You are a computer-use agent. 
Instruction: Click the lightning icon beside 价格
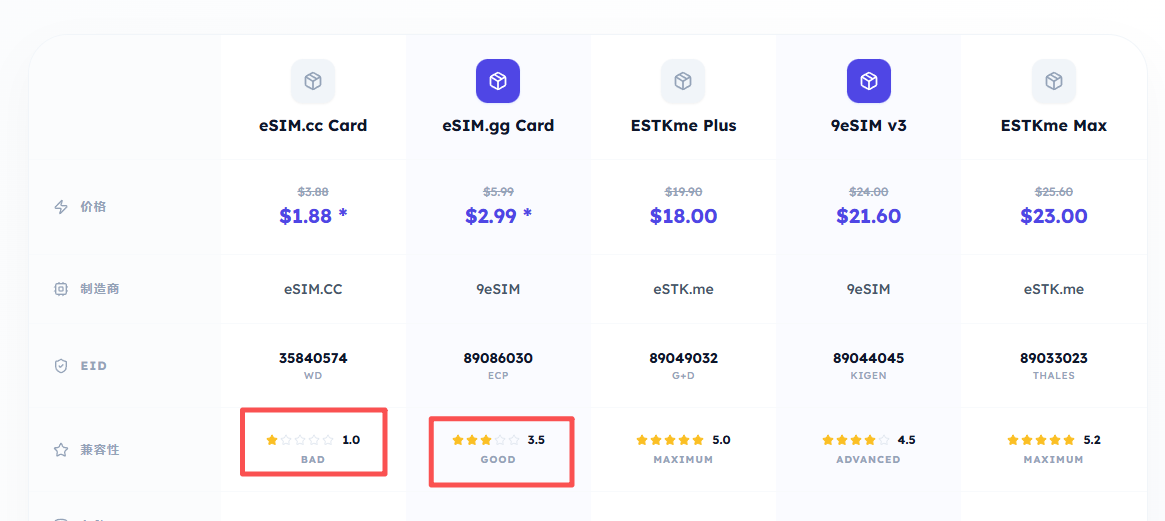(x=61, y=207)
